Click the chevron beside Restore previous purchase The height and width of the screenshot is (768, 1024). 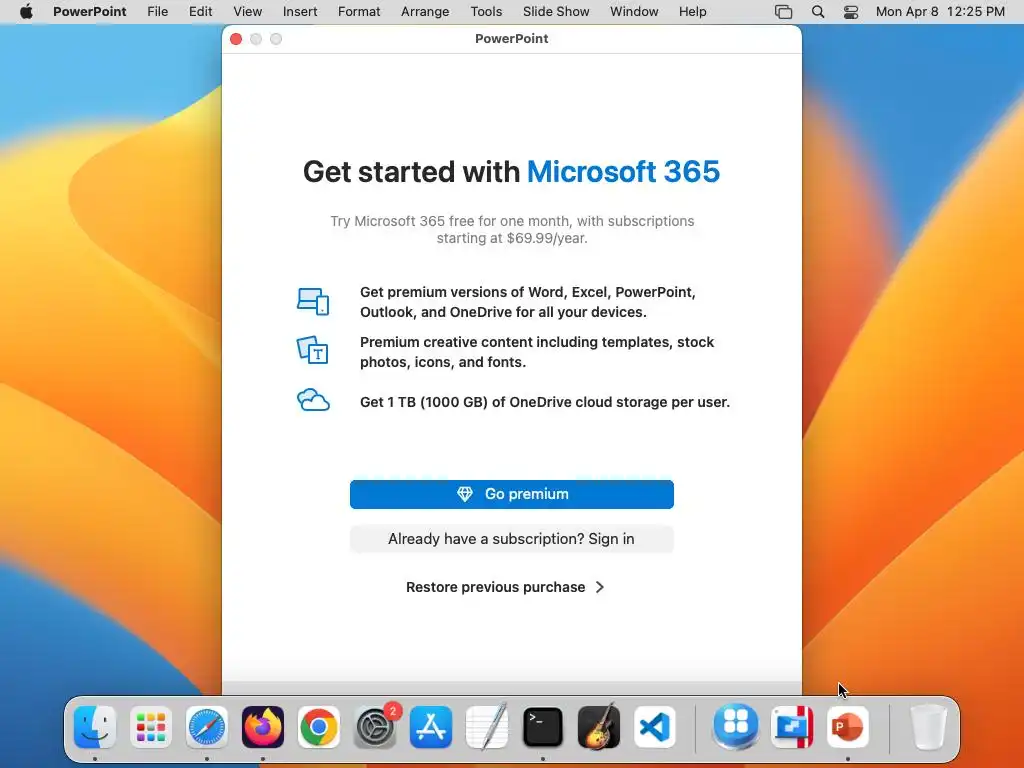pyautogui.click(x=600, y=587)
